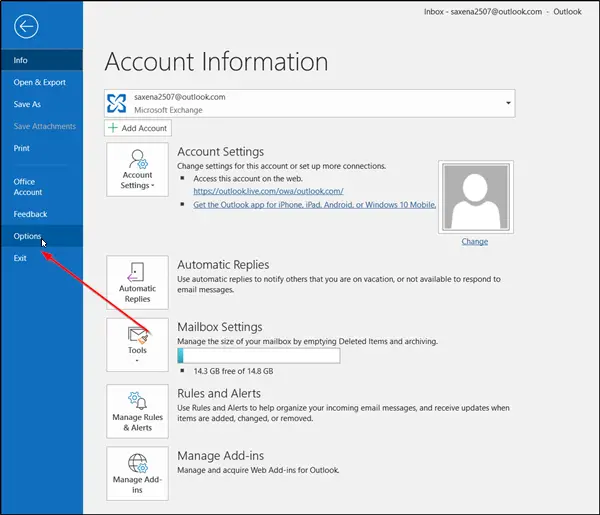The height and width of the screenshot is (515, 600).
Task: Select the Info tab in sidebar
Action: (21, 60)
